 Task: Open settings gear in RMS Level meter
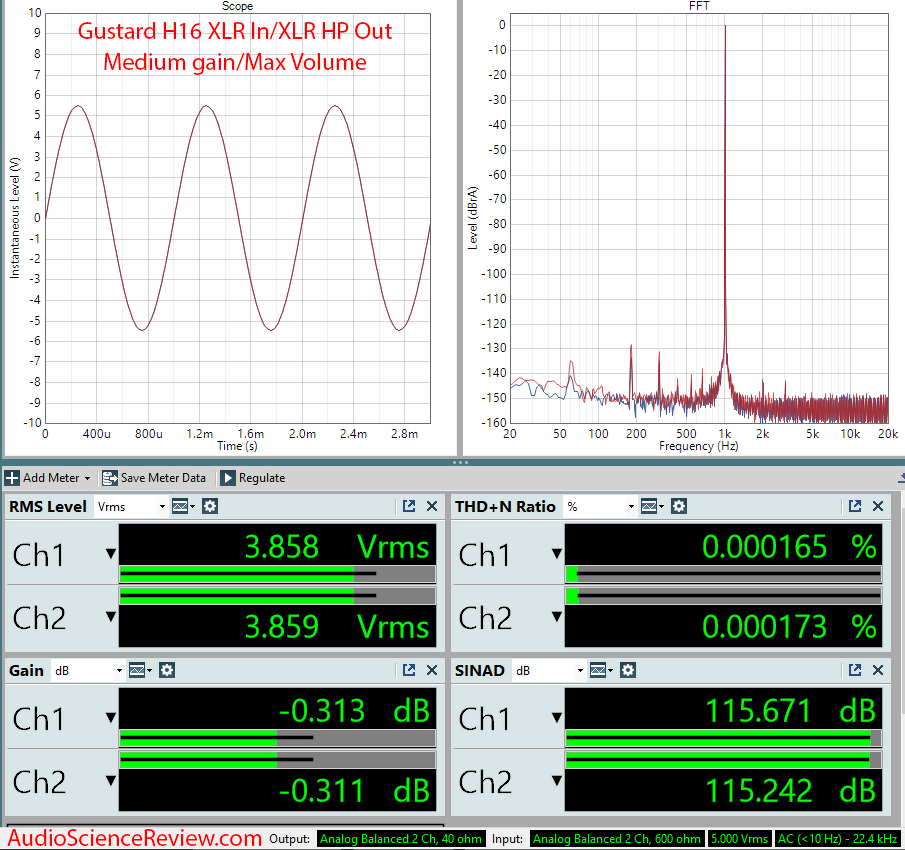(210, 507)
